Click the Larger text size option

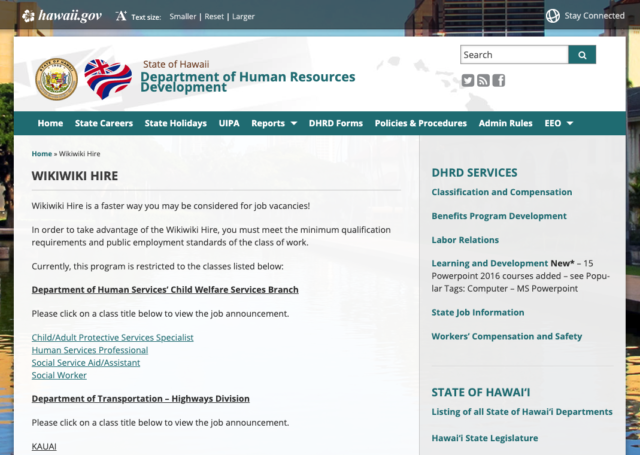pyautogui.click(x=243, y=17)
